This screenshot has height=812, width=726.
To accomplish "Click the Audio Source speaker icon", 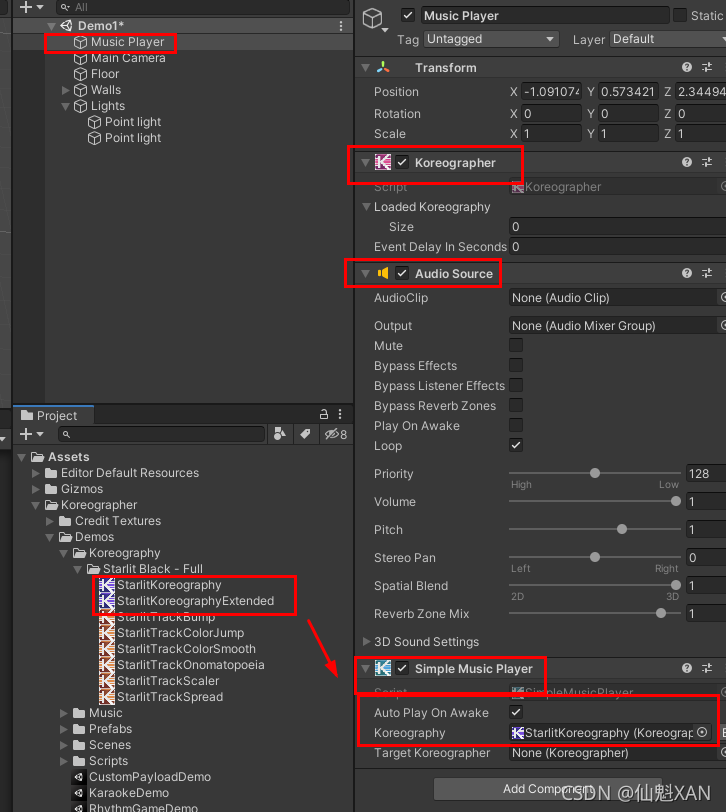I will point(383,273).
